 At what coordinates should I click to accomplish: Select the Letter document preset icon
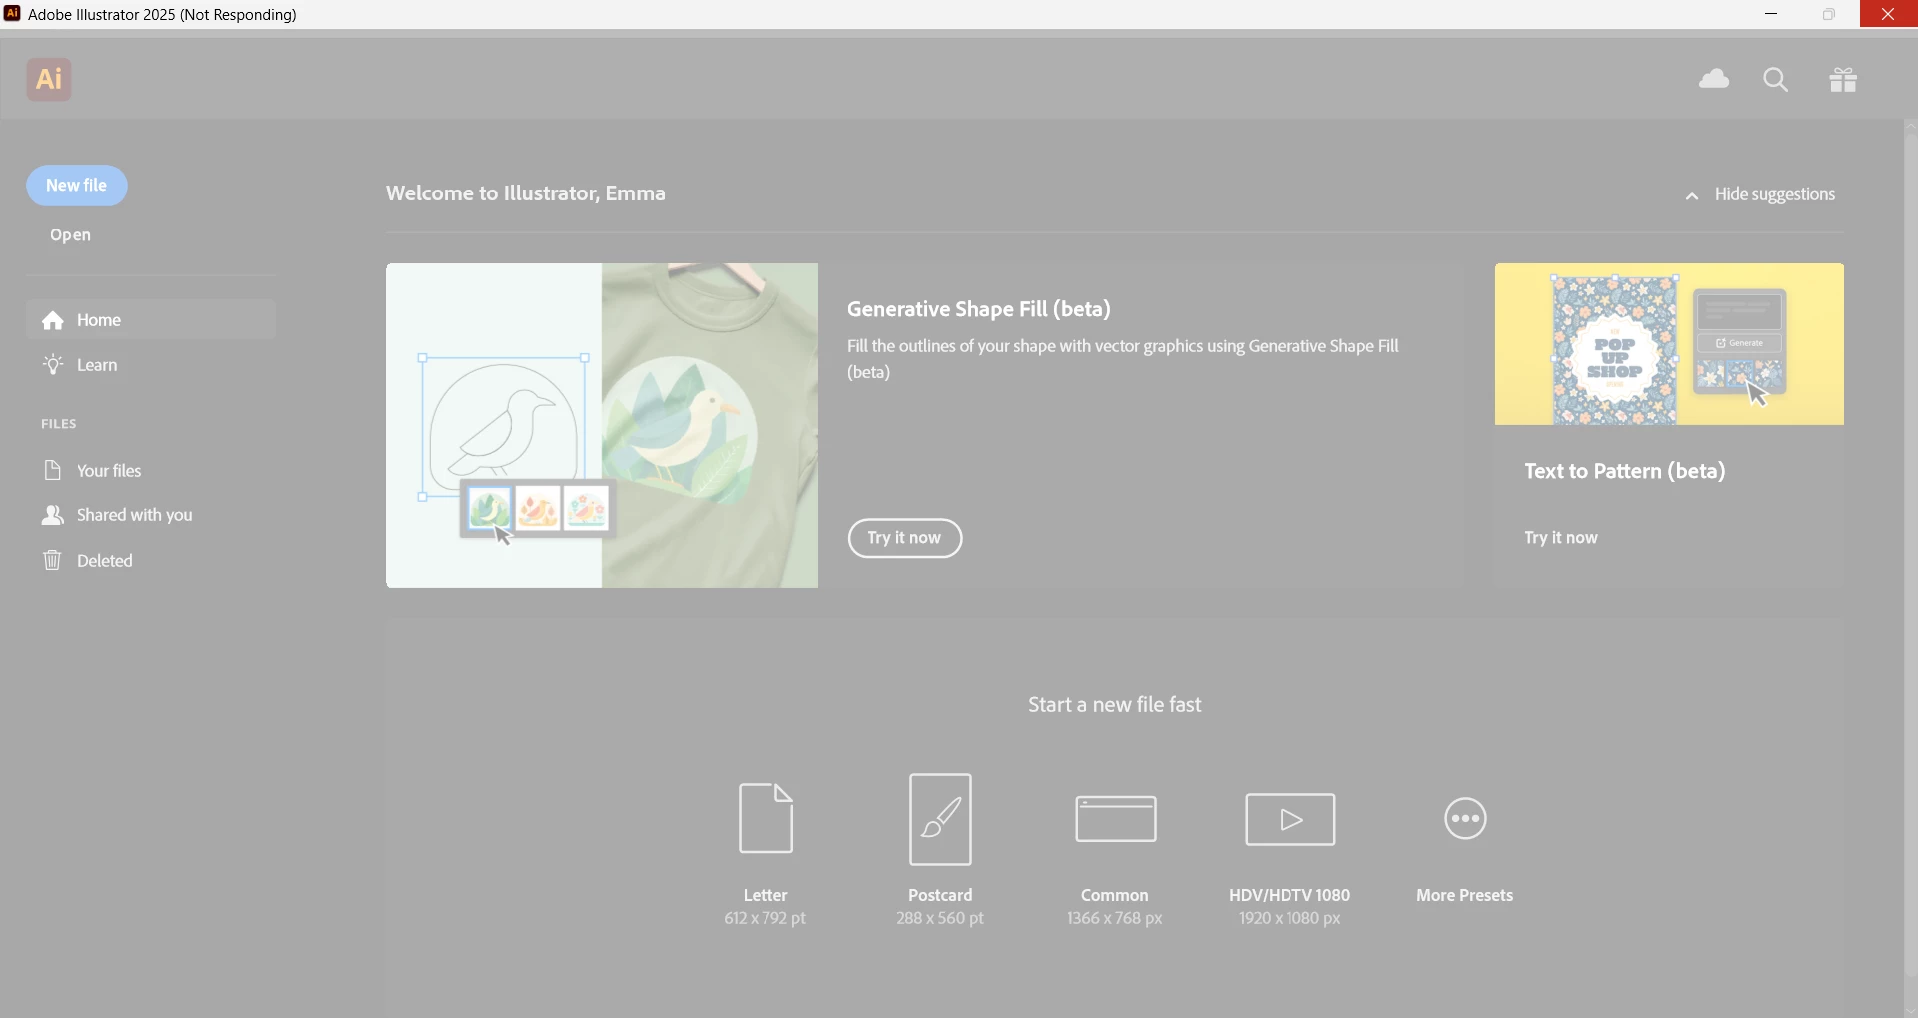[766, 818]
